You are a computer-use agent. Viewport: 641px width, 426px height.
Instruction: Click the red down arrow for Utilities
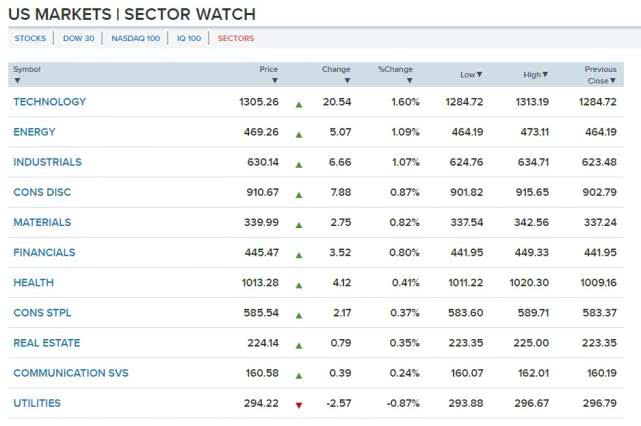pyautogui.click(x=298, y=404)
